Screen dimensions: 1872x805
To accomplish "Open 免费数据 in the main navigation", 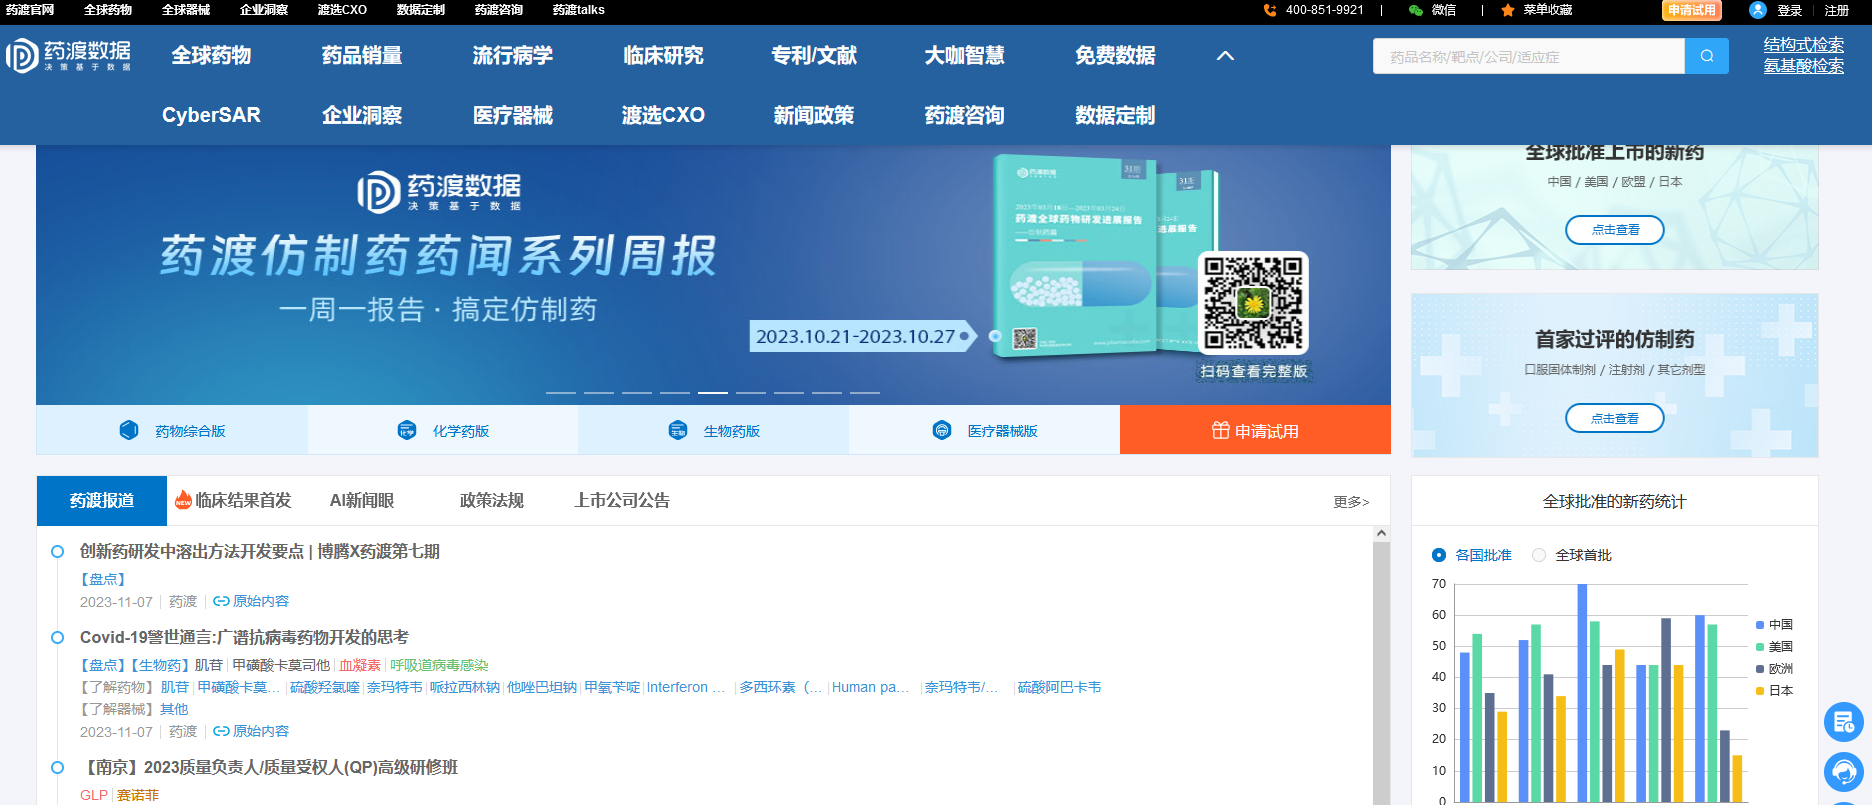I will click(x=1115, y=56).
